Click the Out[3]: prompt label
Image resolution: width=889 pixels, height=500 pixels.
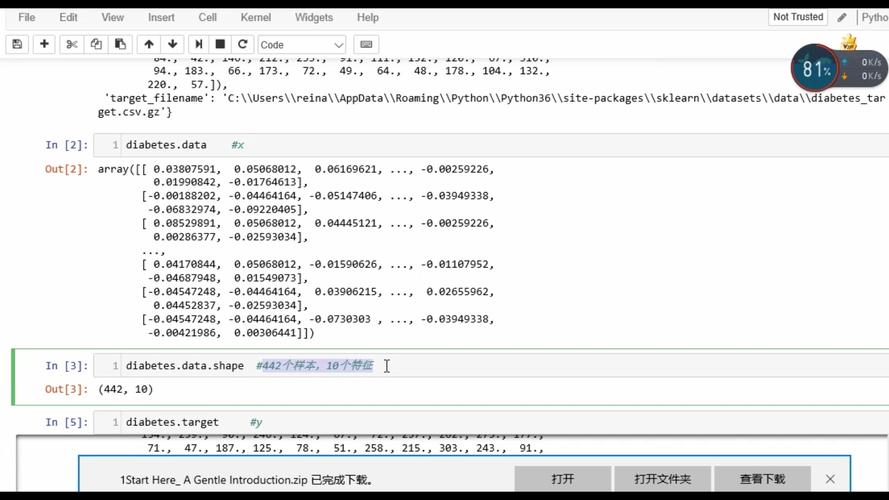click(x=66, y=389)
